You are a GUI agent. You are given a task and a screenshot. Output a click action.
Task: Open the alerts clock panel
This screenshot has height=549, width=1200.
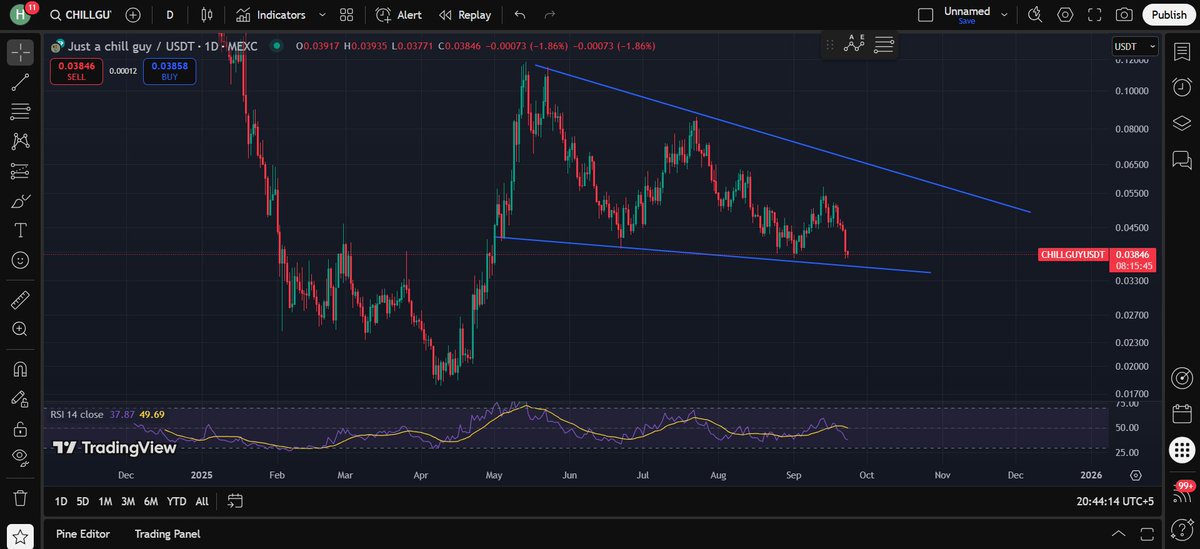(x=1181, y=87)
